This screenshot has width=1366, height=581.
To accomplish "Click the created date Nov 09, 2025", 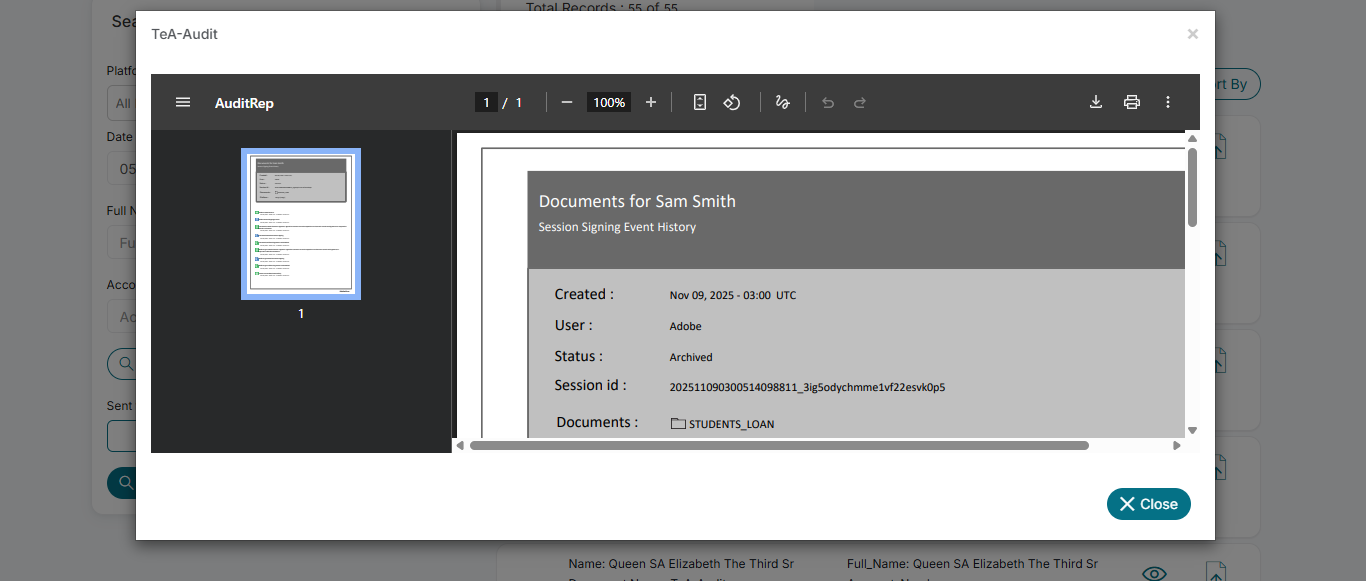I will (733, 295).
